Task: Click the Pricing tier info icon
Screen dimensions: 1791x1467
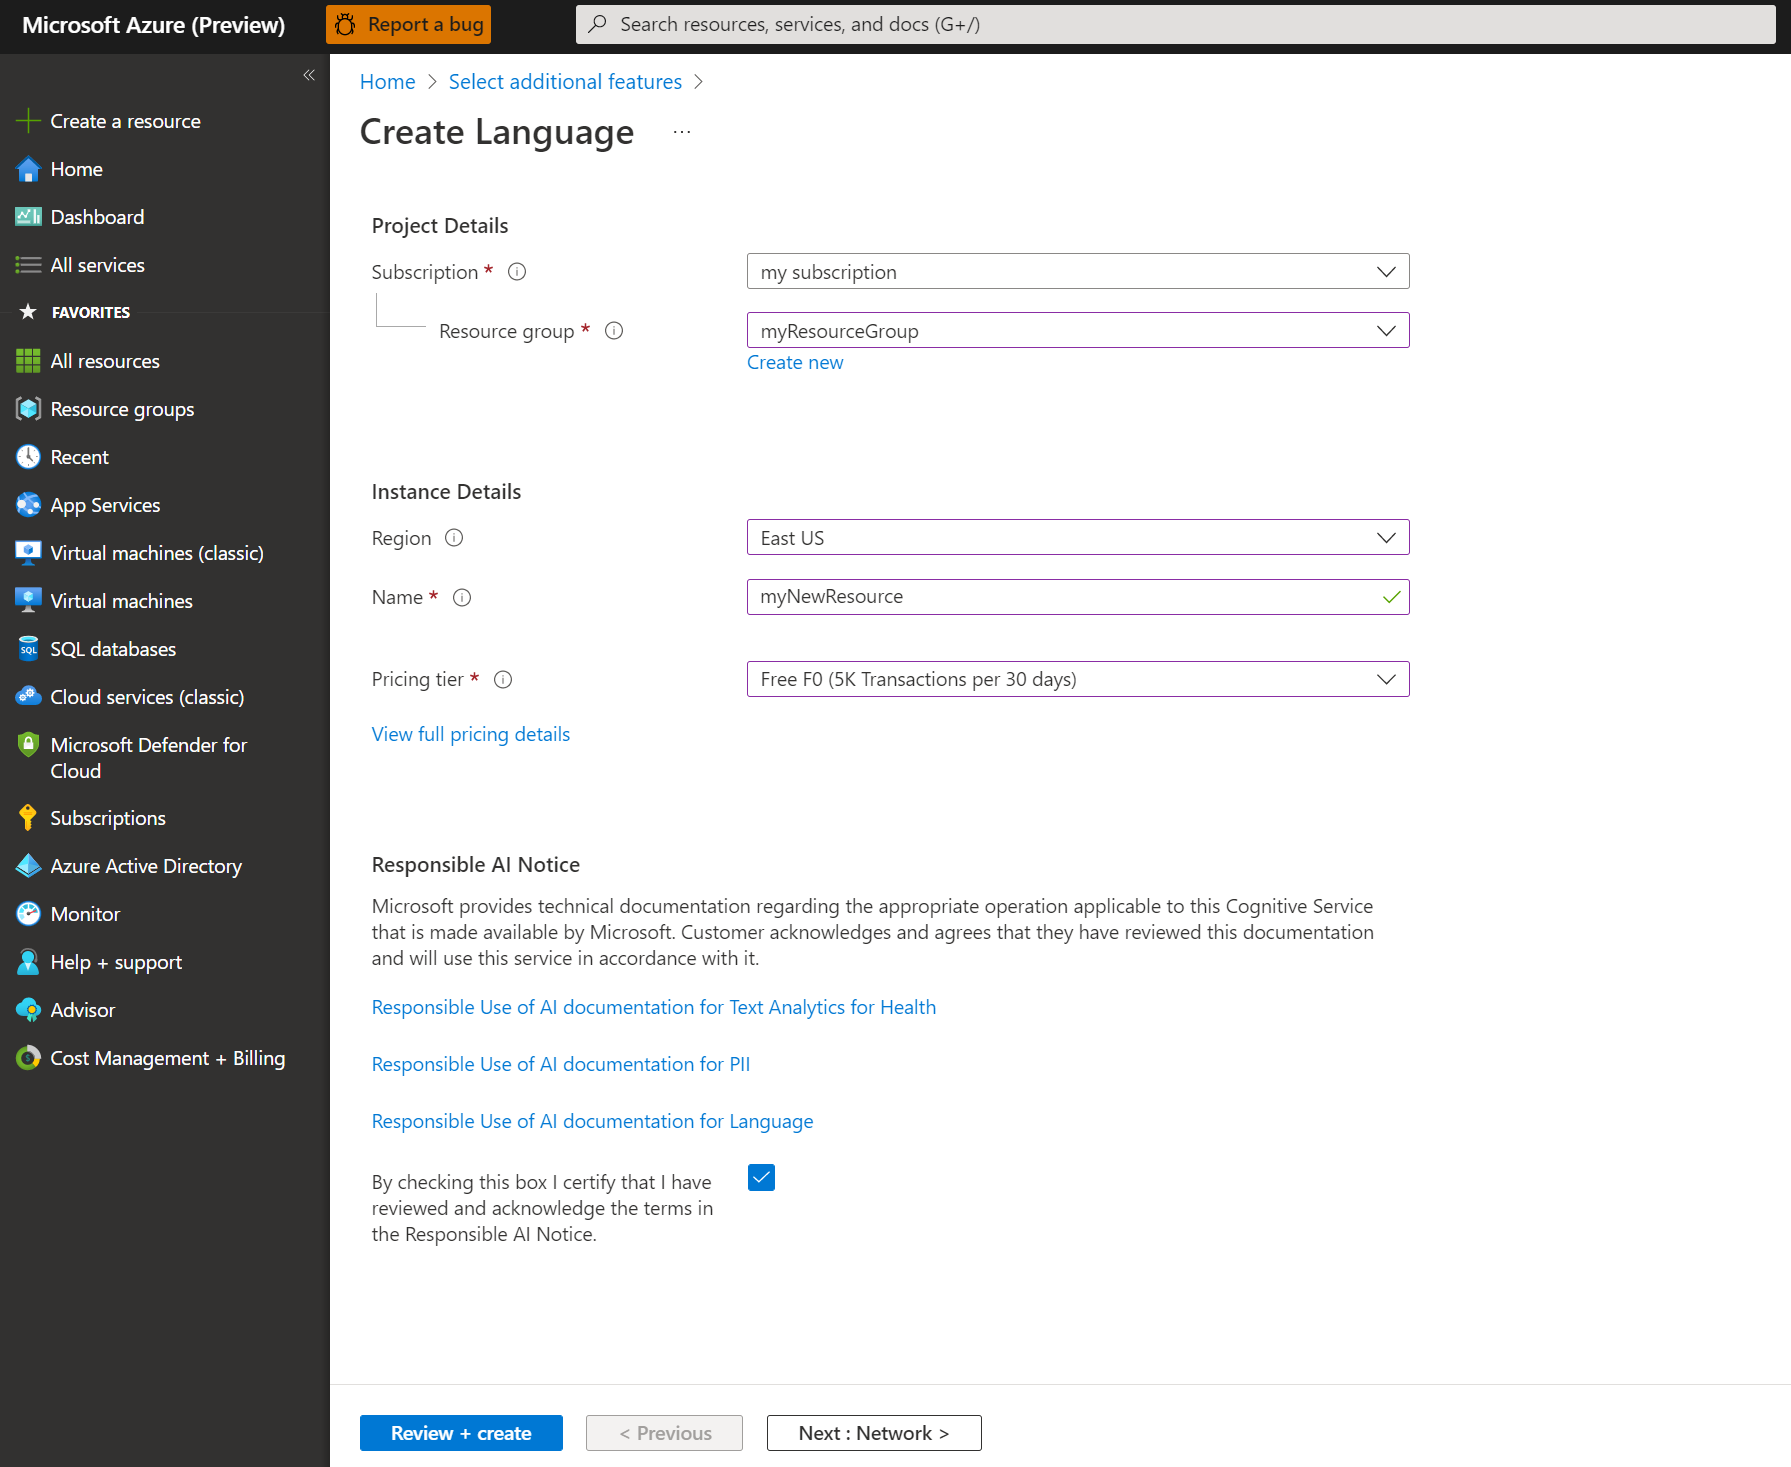Action: [x=503, y=680]
